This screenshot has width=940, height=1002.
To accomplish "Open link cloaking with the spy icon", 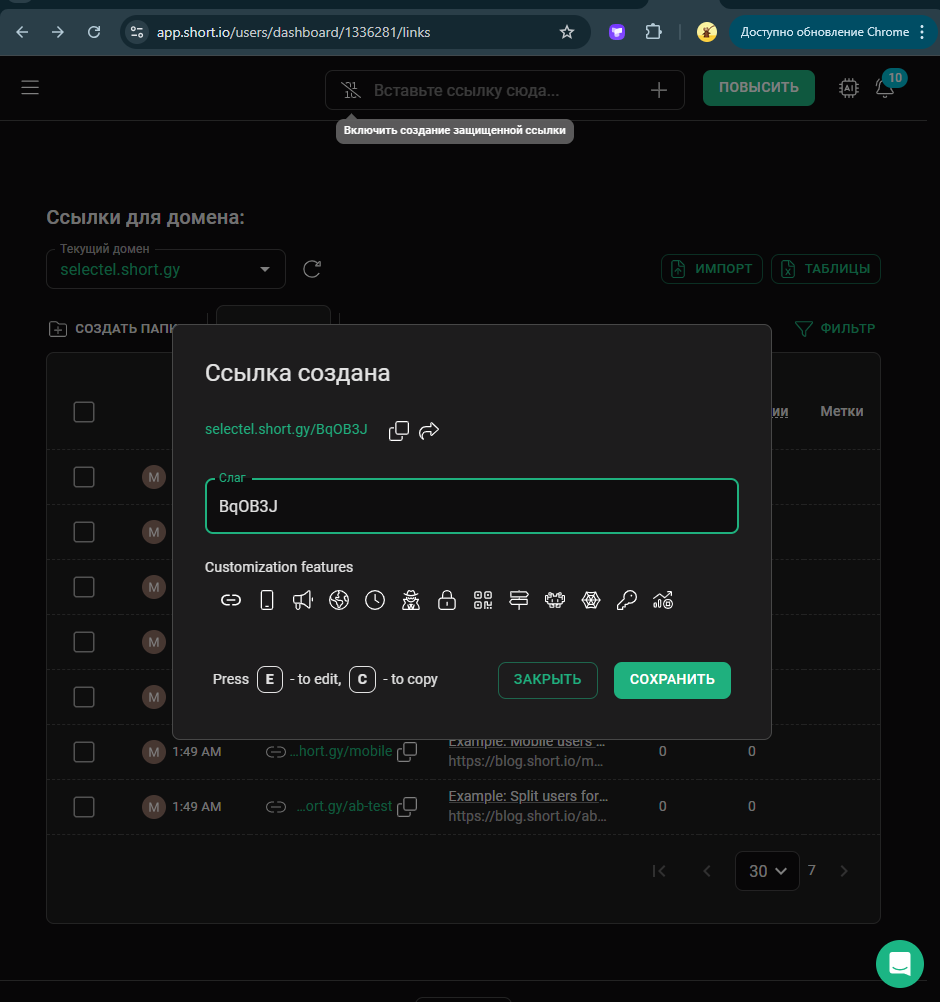I will click(x=411, y=600).
